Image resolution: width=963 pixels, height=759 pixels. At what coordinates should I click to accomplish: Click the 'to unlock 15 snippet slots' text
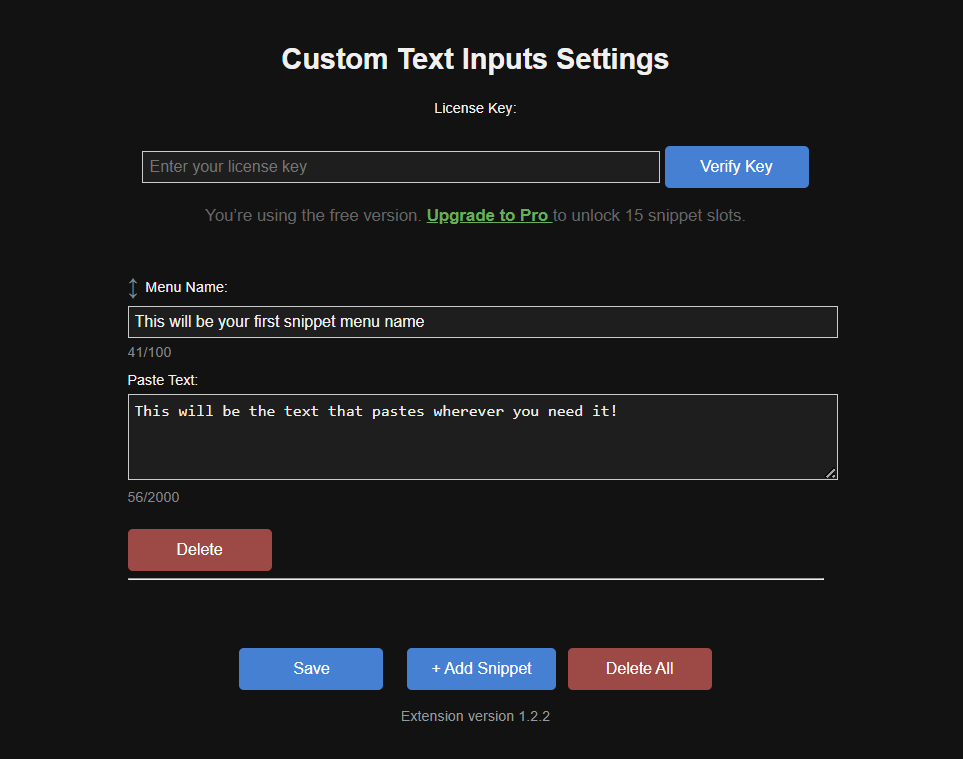pyautogui.click(x=649, y=216)
